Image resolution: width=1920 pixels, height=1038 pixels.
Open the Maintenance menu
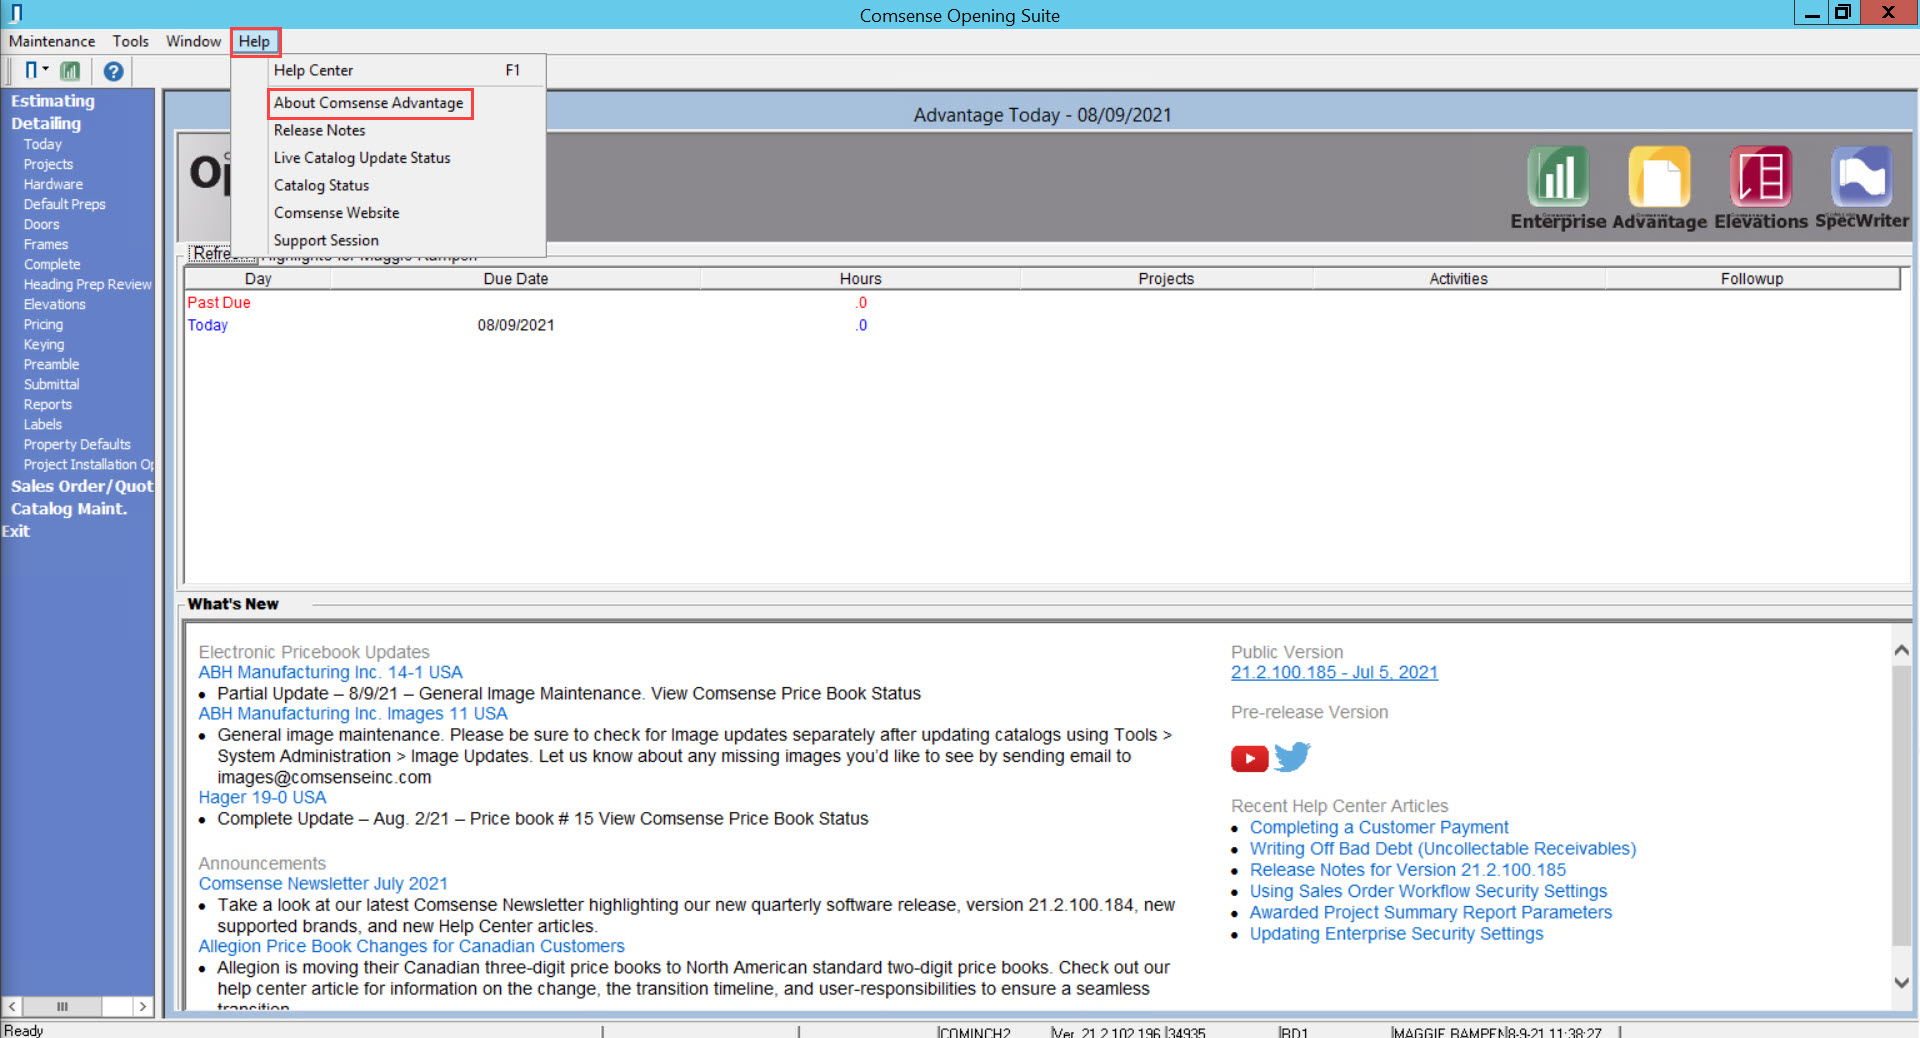(x=52, y=41)
